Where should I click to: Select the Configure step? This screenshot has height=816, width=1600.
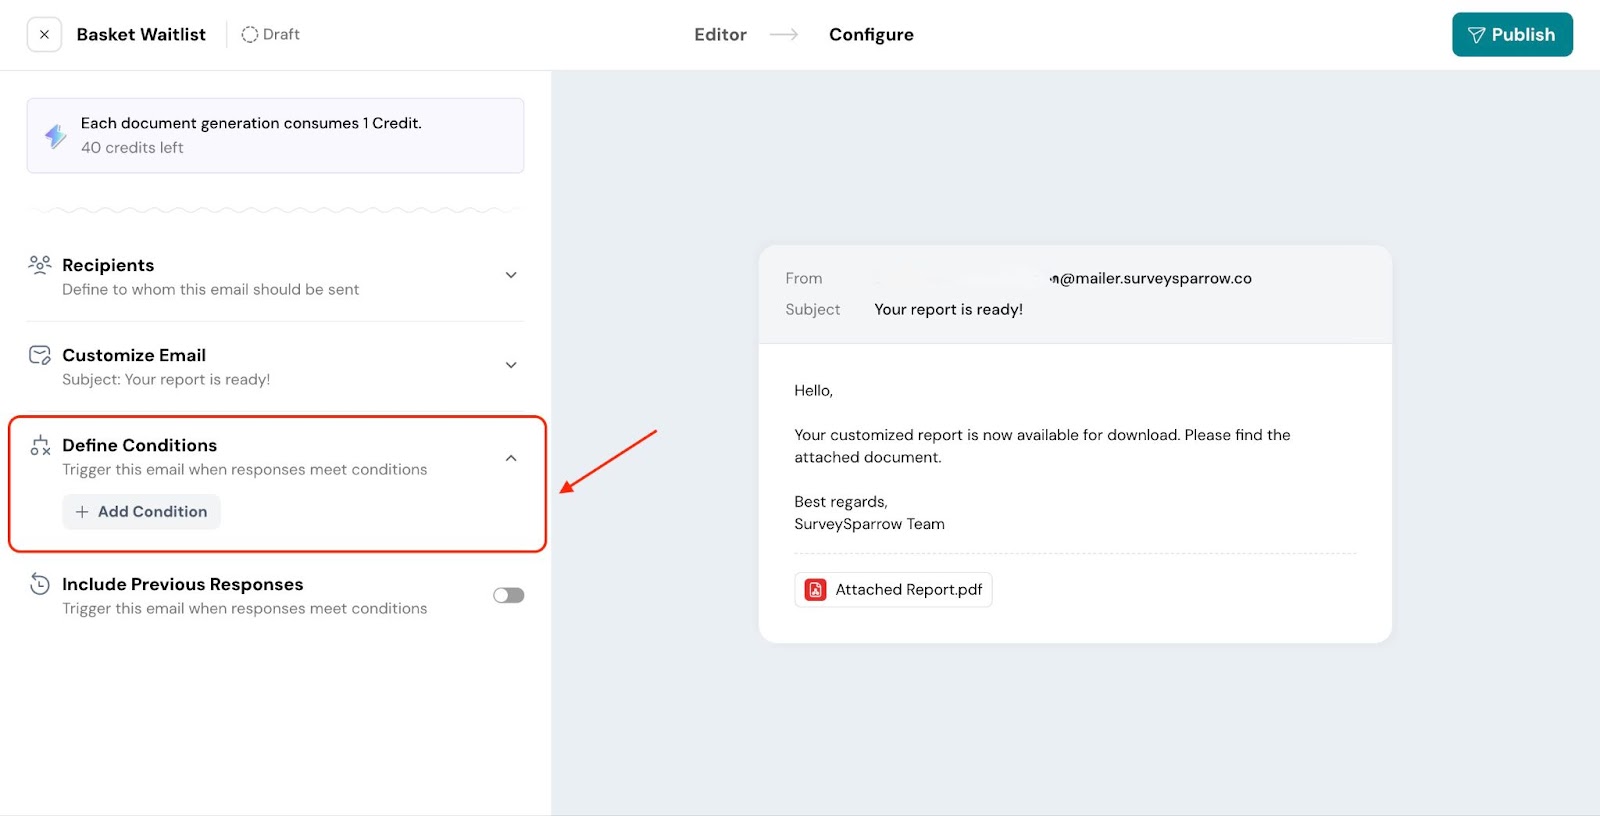[x=871, y=35]
